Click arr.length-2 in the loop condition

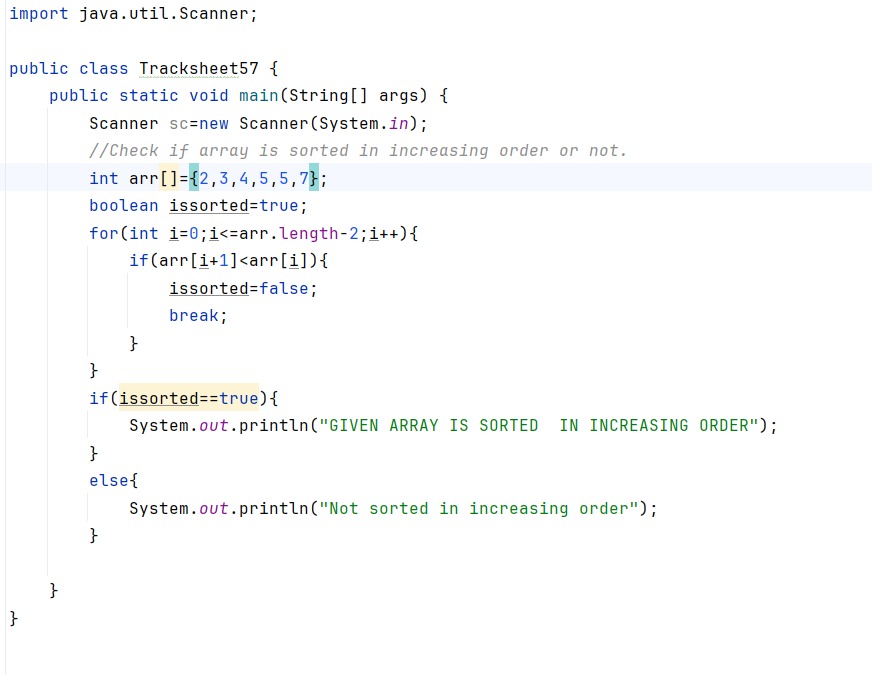click(299, 234)
